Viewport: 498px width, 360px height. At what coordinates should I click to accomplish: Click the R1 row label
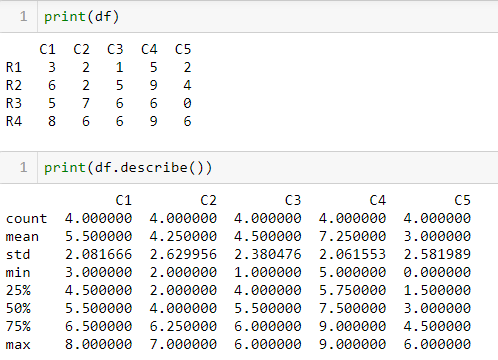(x=14, y=67)
